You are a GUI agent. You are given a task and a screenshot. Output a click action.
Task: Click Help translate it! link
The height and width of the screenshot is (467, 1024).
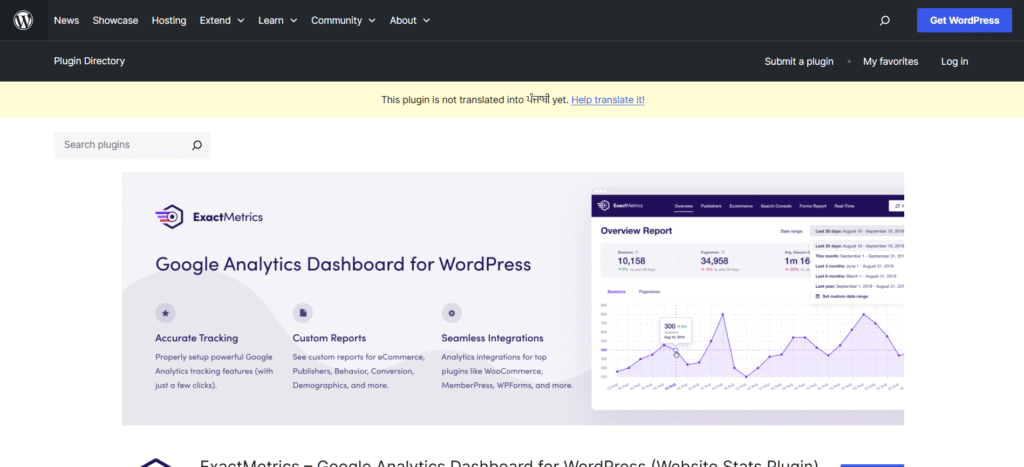click(x=608, y=100)
